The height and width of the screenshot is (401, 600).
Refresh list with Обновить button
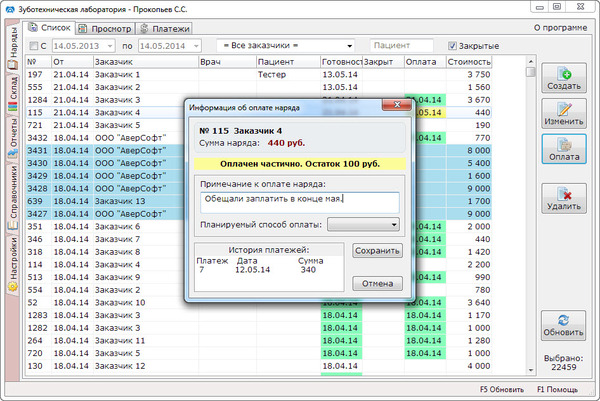564,325
